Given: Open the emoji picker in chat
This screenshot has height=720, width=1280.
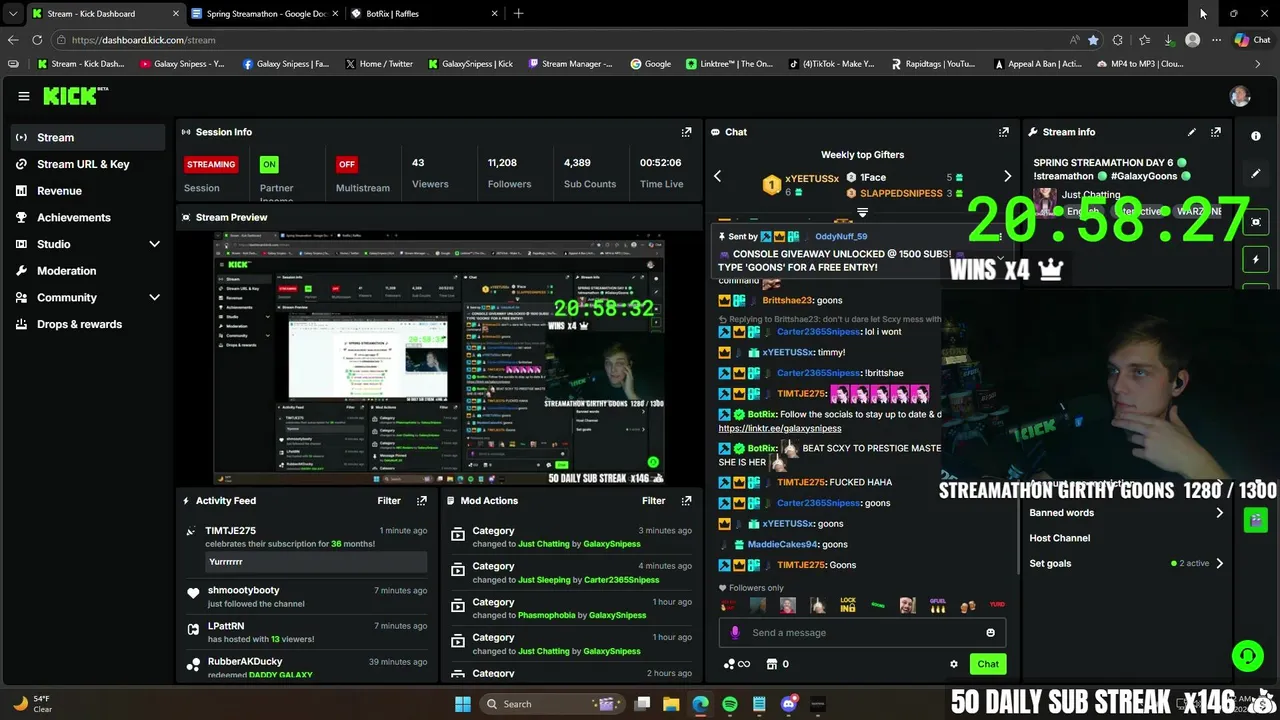Looking at the screenshot, I should point(990,632).
